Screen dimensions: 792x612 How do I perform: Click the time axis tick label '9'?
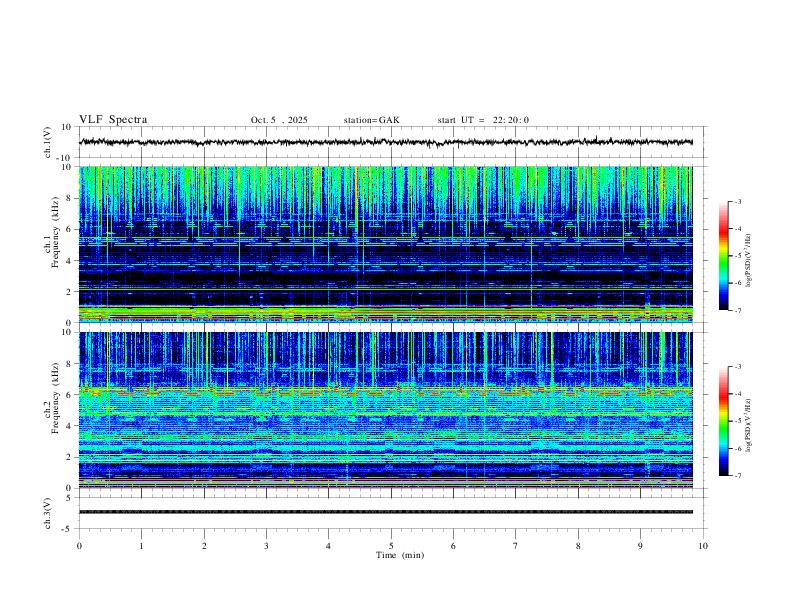click(x=640, y=546)
